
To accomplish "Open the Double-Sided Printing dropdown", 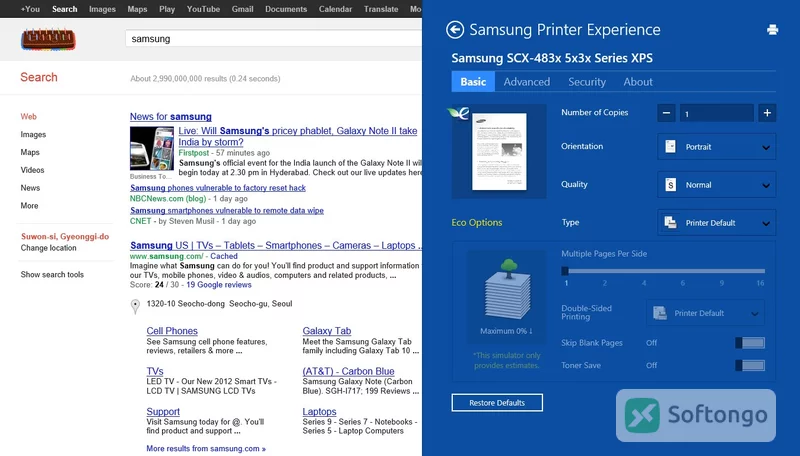I will (706, 313).
